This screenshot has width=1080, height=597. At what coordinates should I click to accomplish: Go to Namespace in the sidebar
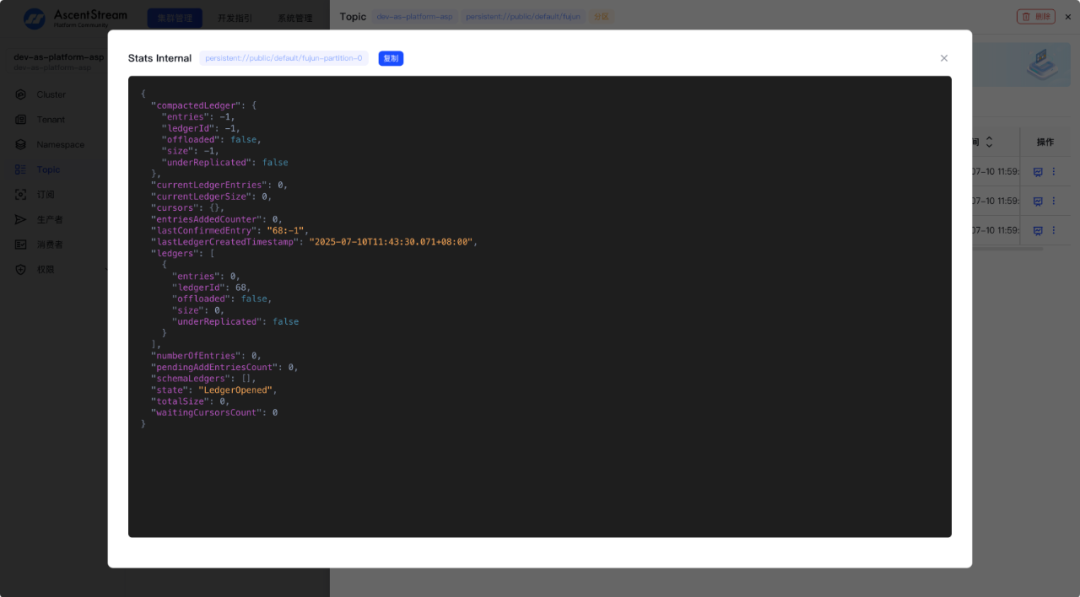tap(60, 145)
